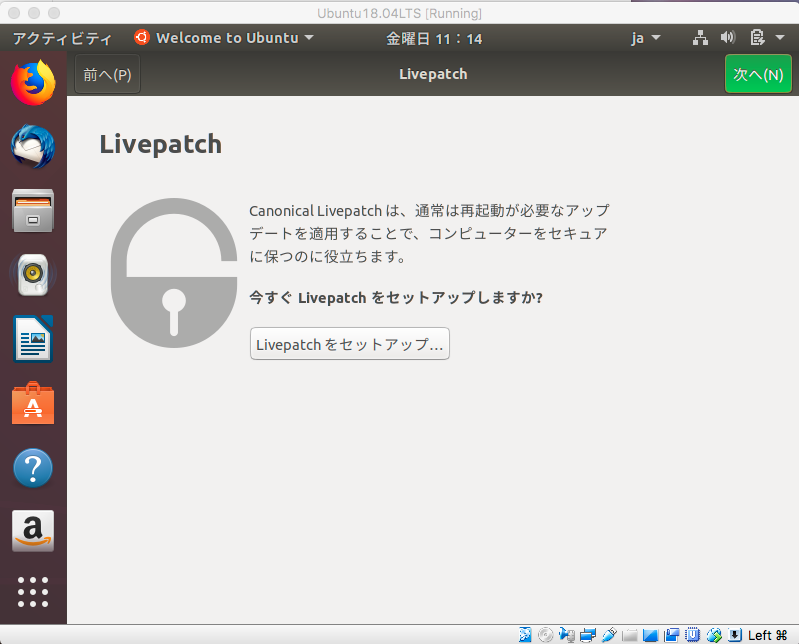Screen dimensions: 799x644
Task: Open Ubuntu Software store icon
Action: pos(33,403)
